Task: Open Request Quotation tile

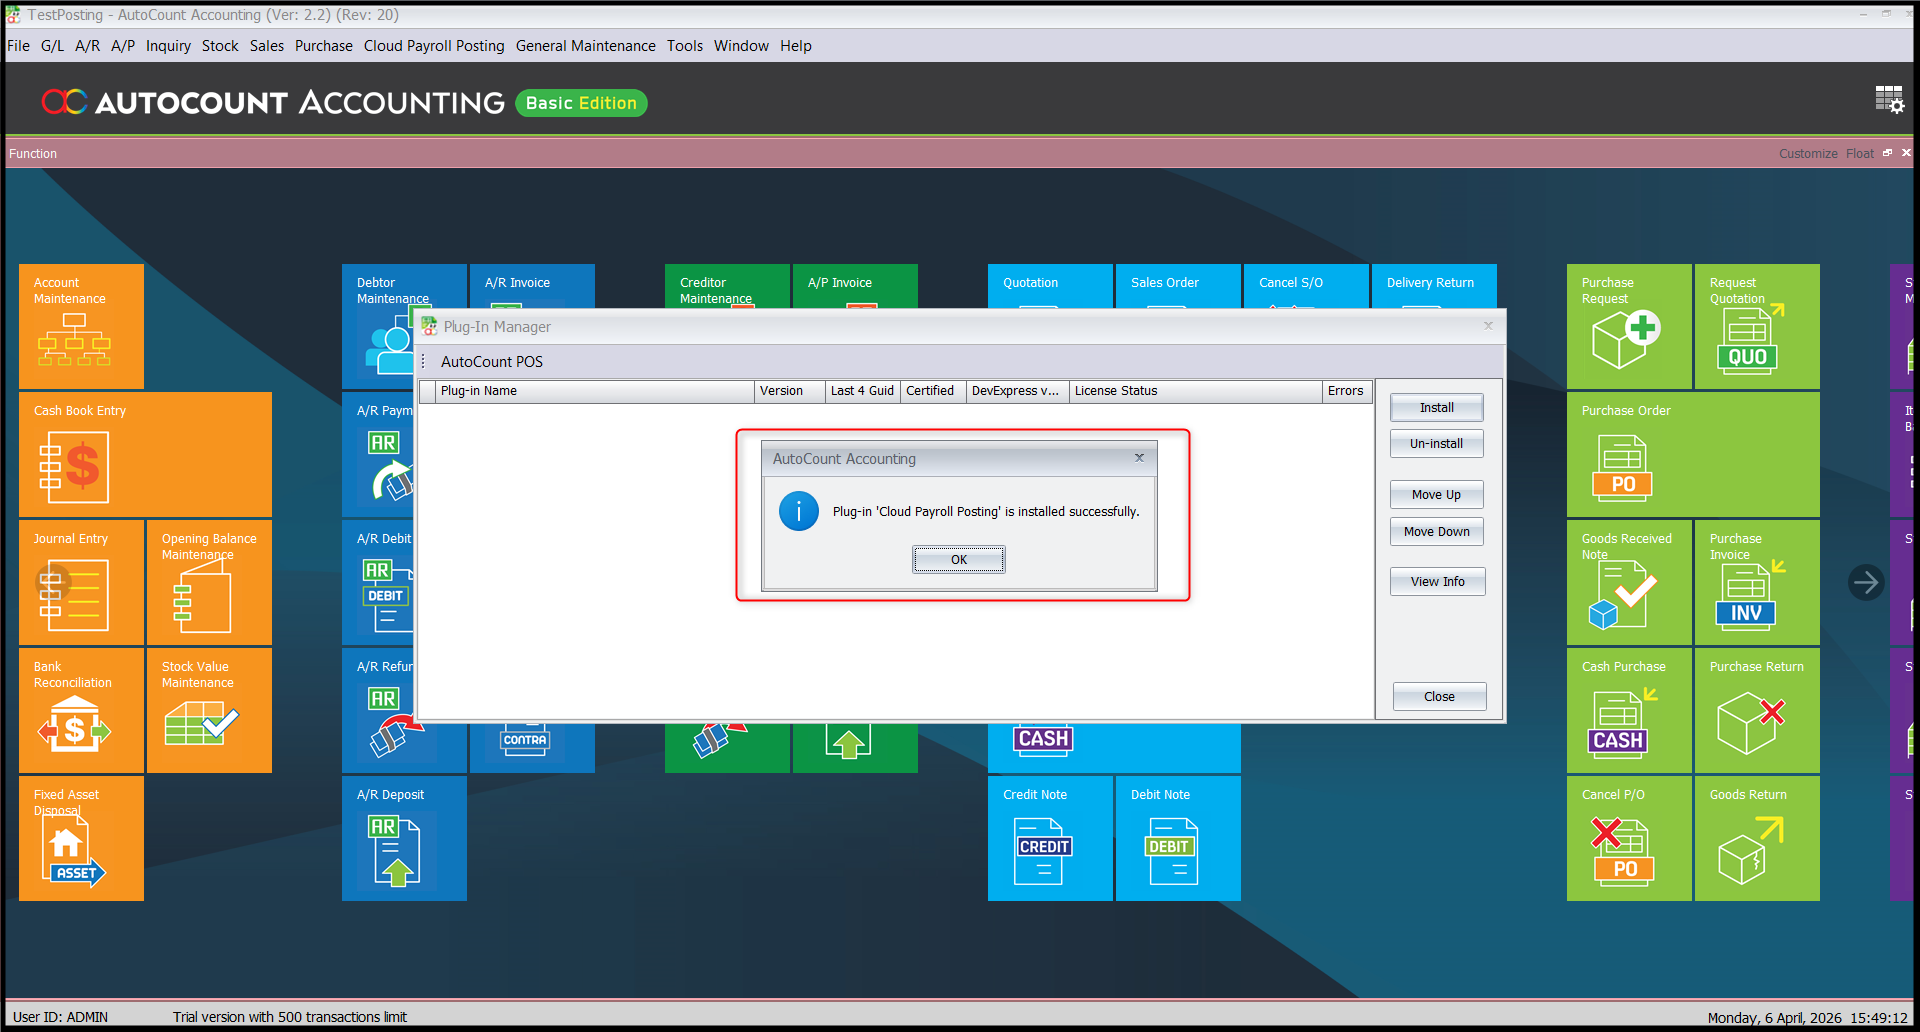Action: tap(1757, 326)
